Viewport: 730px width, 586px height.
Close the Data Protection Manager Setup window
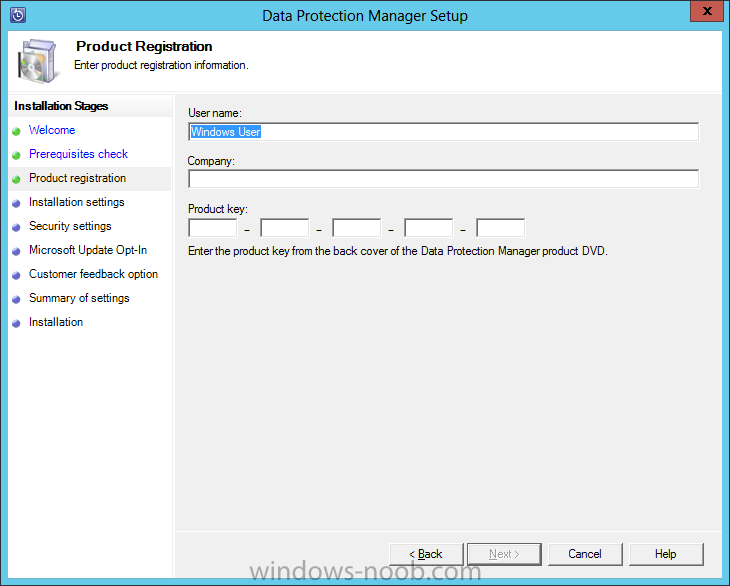tap(707, 11)
